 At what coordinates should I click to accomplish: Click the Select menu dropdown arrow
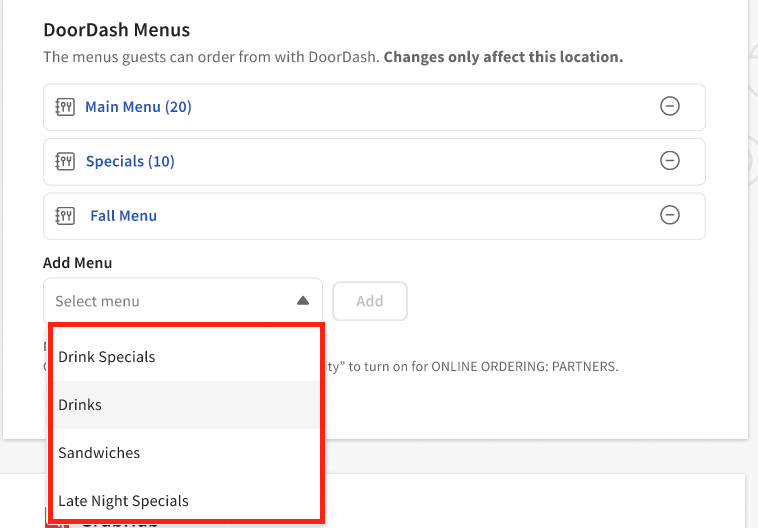[303, 301]
